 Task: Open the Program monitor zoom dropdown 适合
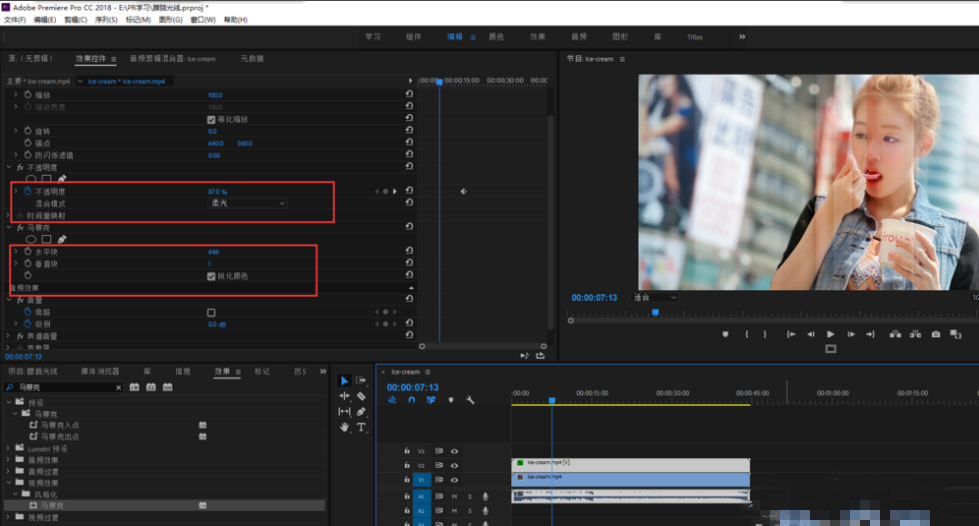(655, 297)
